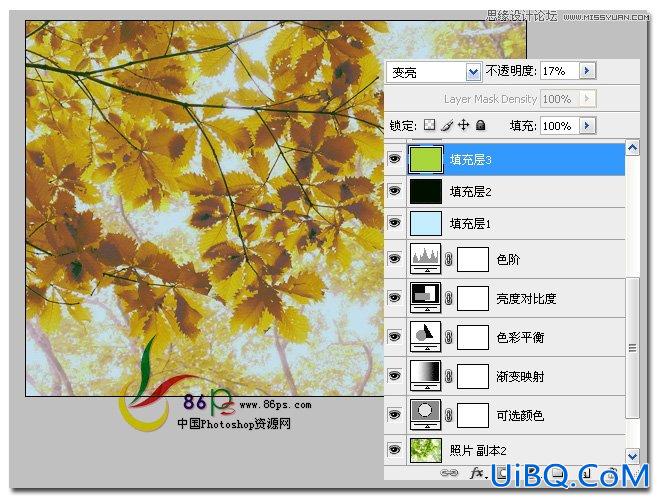Toggle visibility of 色彩平衡 layer
The width and height of the screenshot is (660, 500).
(x=394, y=336)
